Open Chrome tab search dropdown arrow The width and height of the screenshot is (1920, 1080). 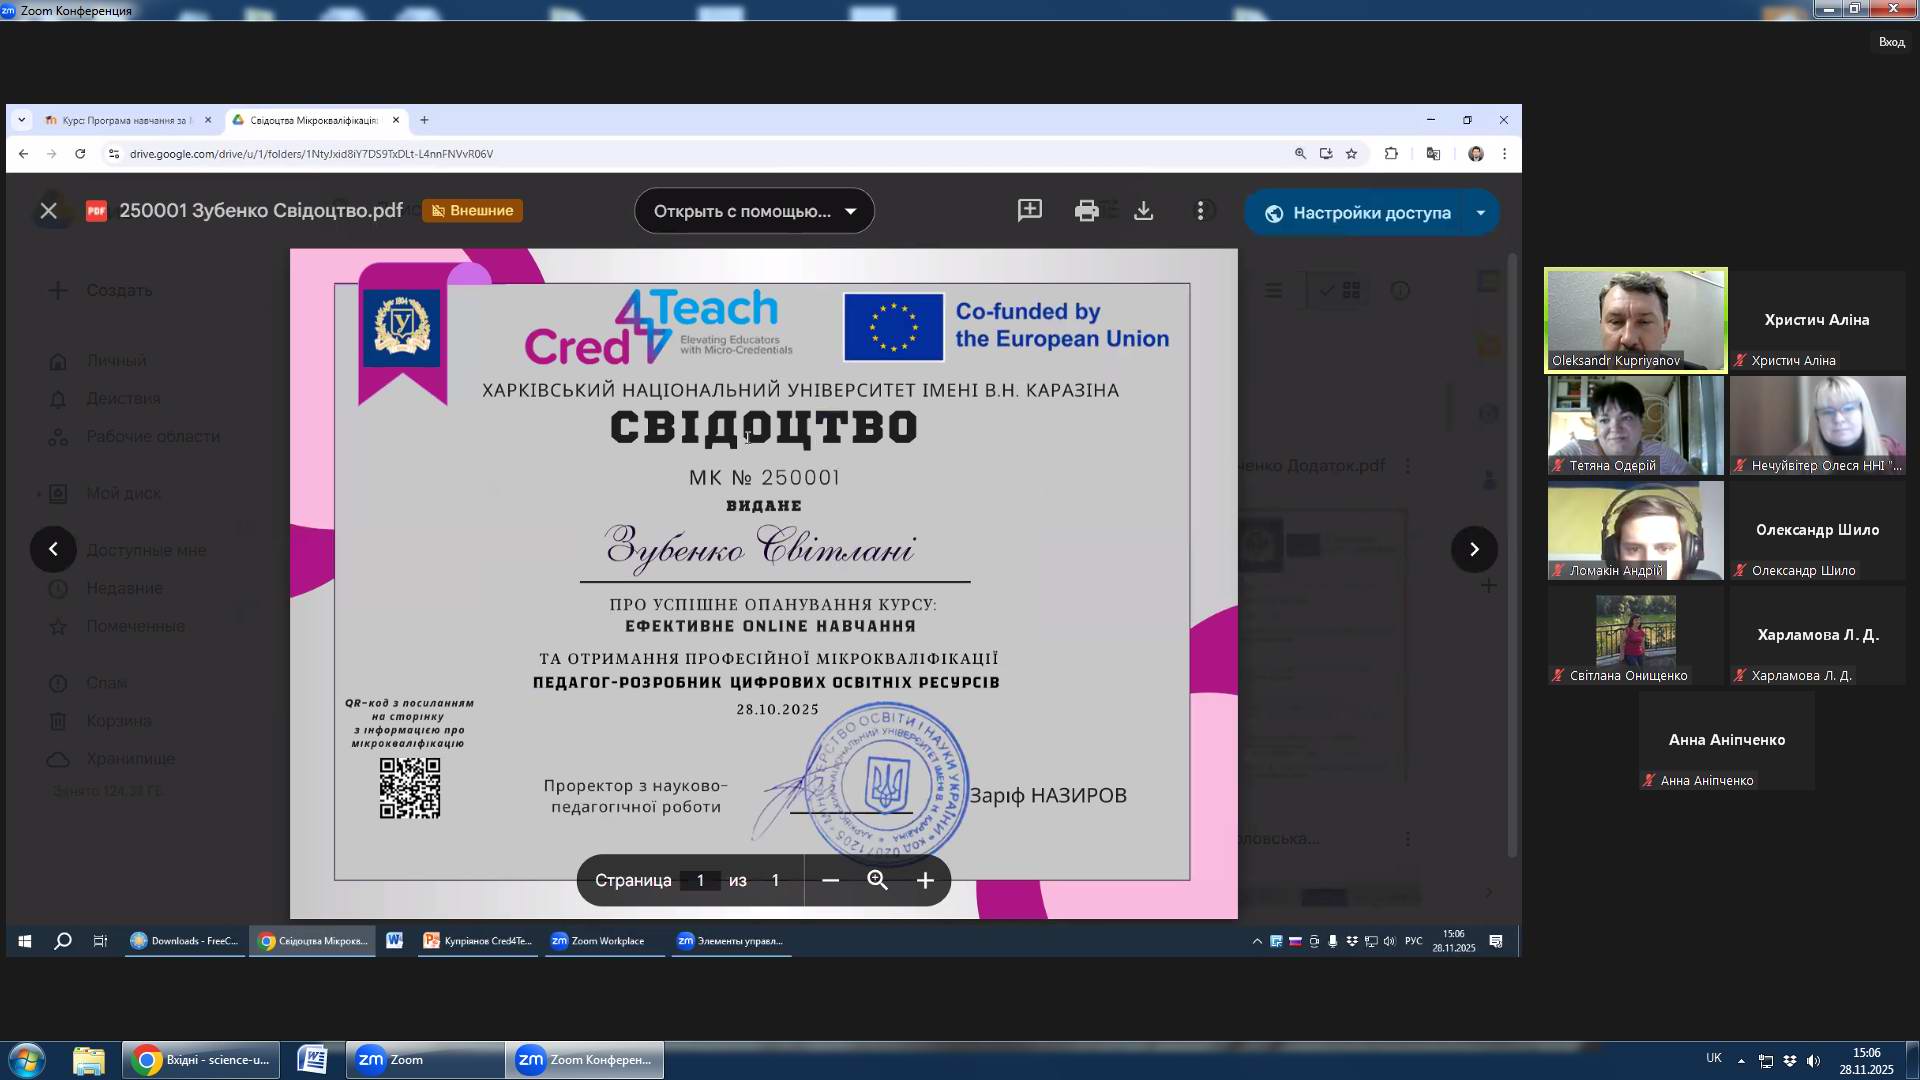point(21,120)
